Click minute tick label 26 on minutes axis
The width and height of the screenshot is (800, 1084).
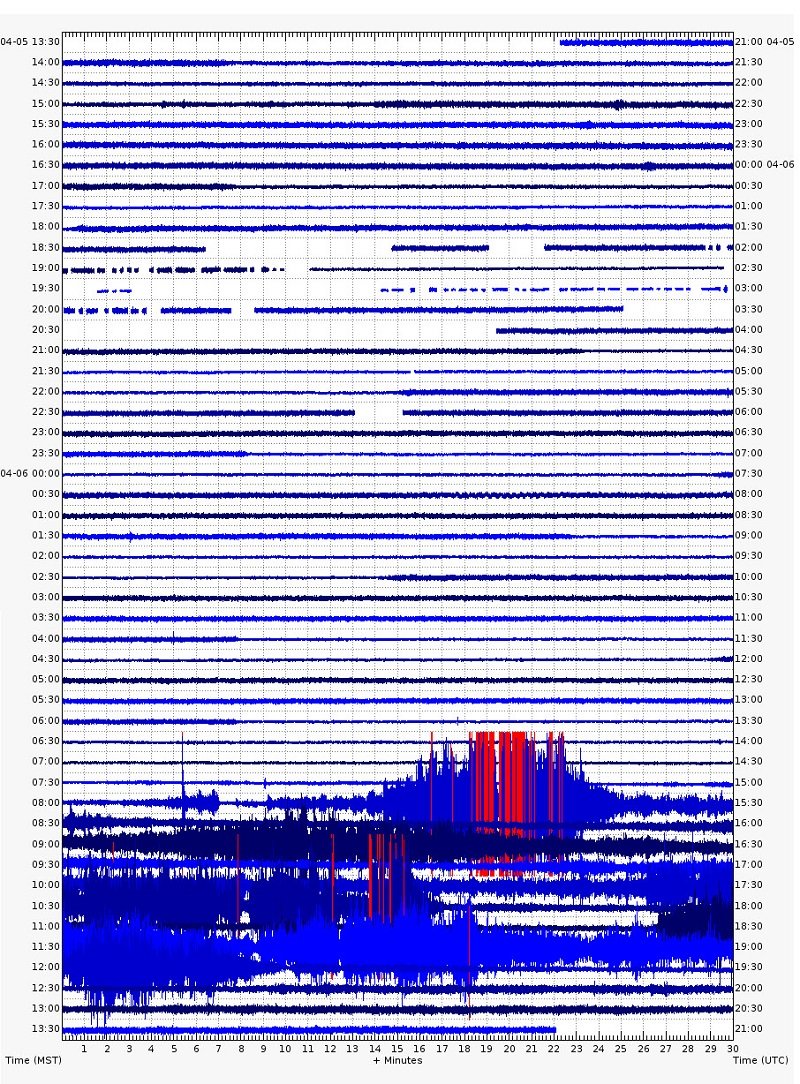(643, 1048)
